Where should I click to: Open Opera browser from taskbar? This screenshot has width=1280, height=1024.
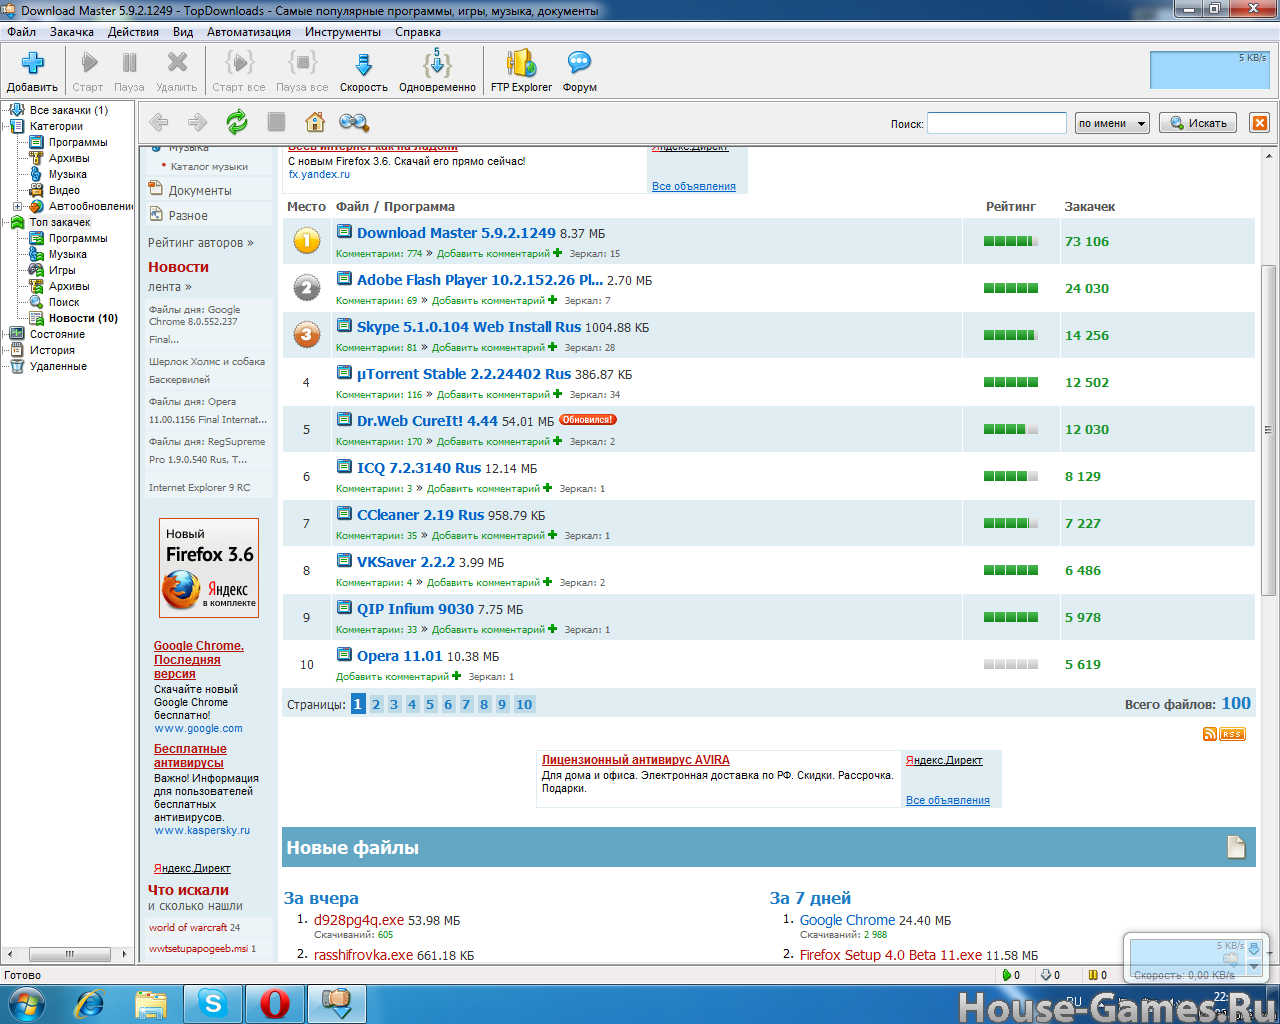point(275,1003)
